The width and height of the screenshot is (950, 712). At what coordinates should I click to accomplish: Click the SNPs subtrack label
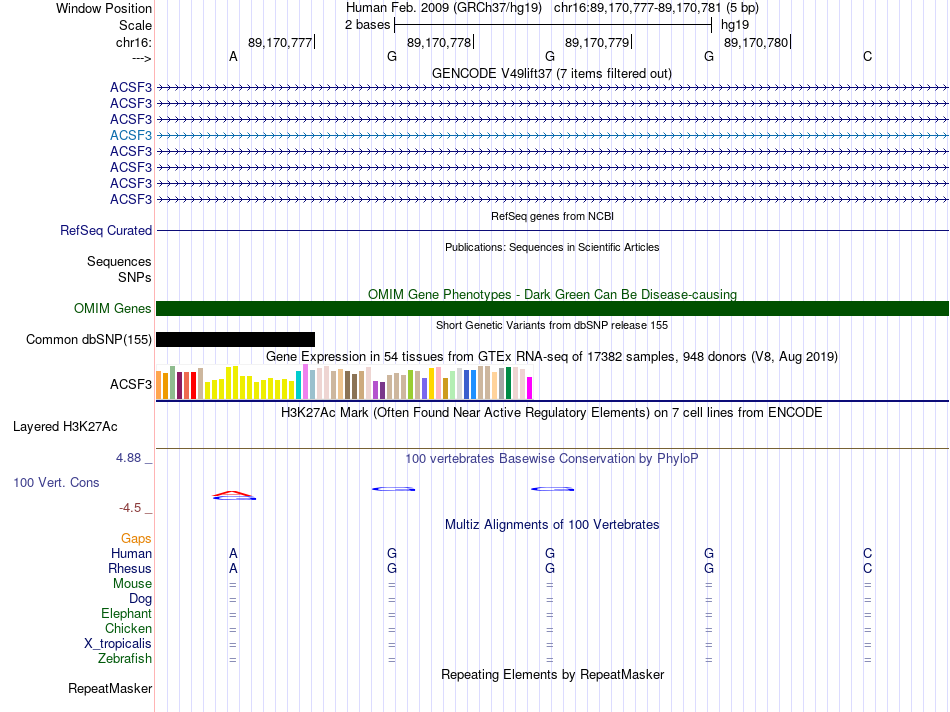click(x=135, y=277)
